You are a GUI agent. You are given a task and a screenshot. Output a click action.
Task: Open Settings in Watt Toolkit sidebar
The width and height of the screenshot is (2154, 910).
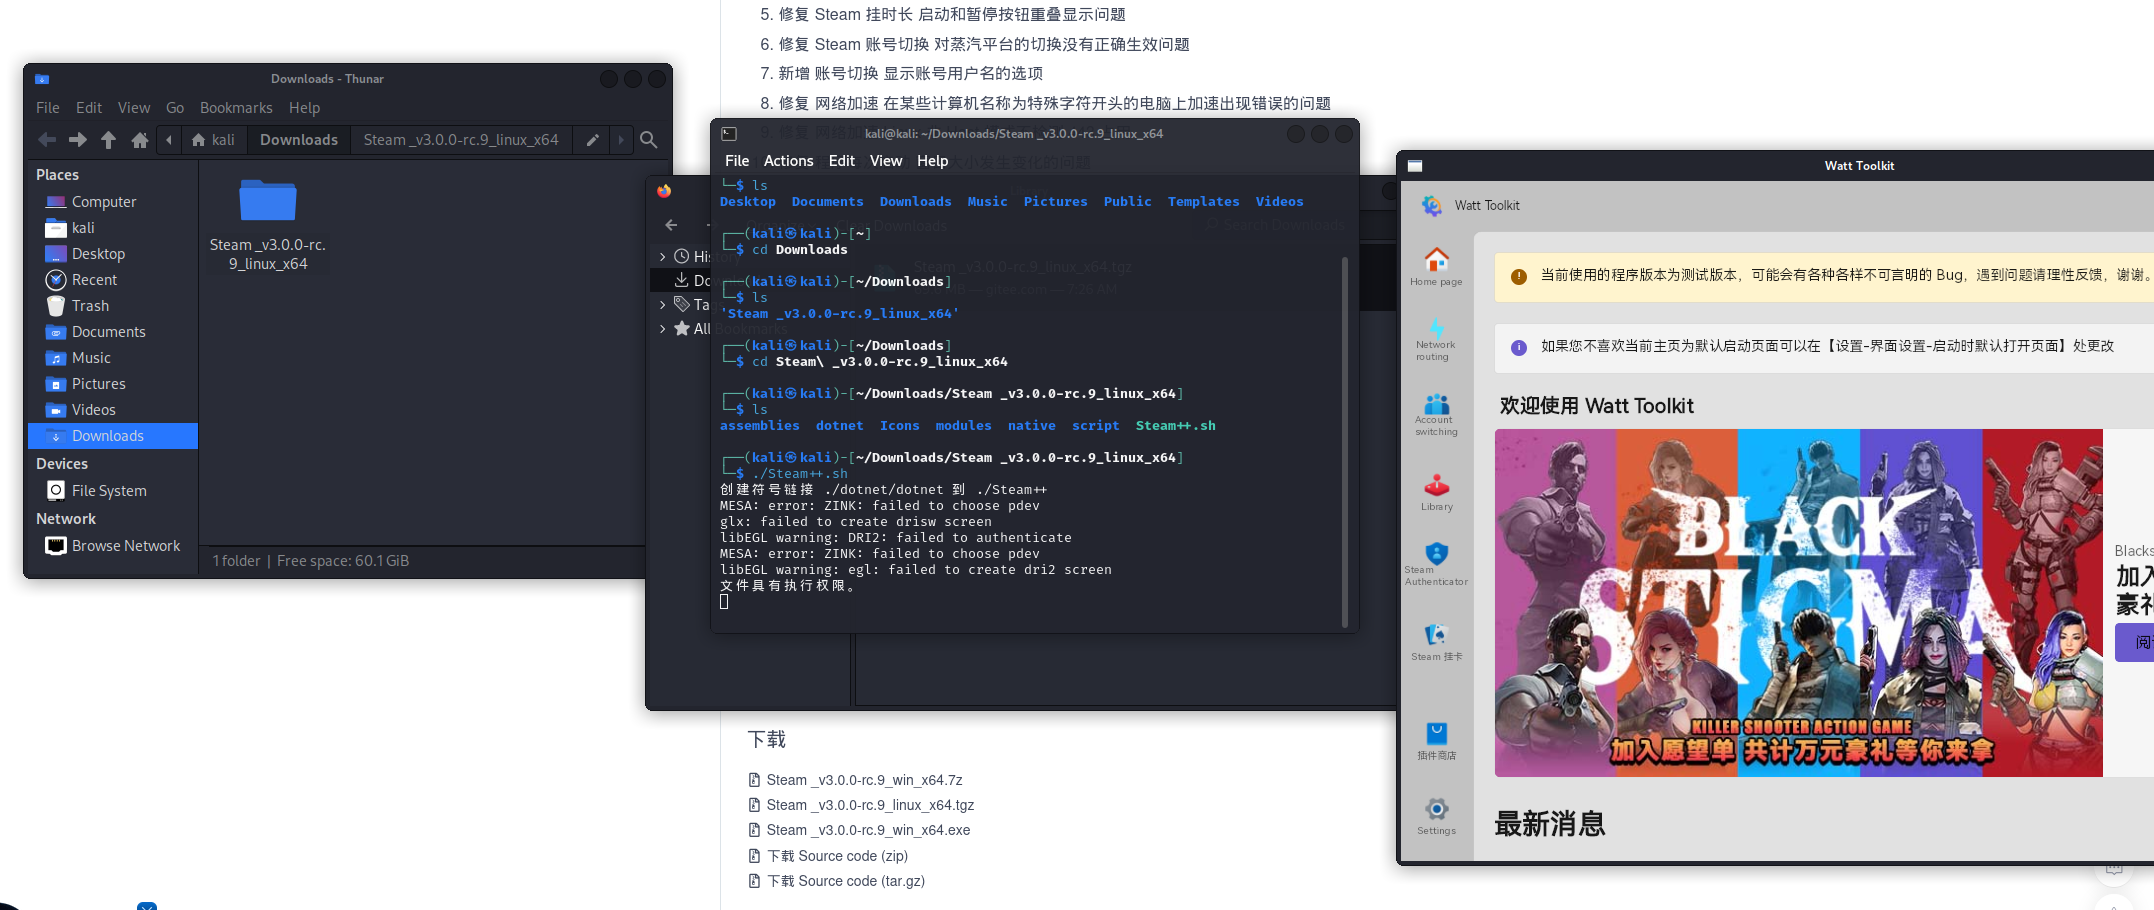(x=1436, y=817)
